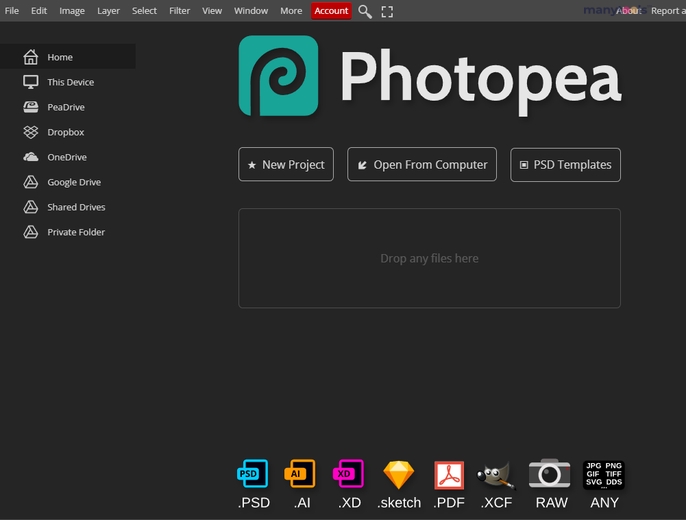Click the New Project button
686x520 pixels.
click(286, 164)
